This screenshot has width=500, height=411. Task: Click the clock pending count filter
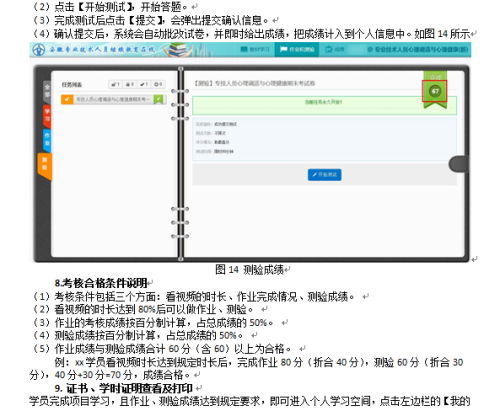158,84
